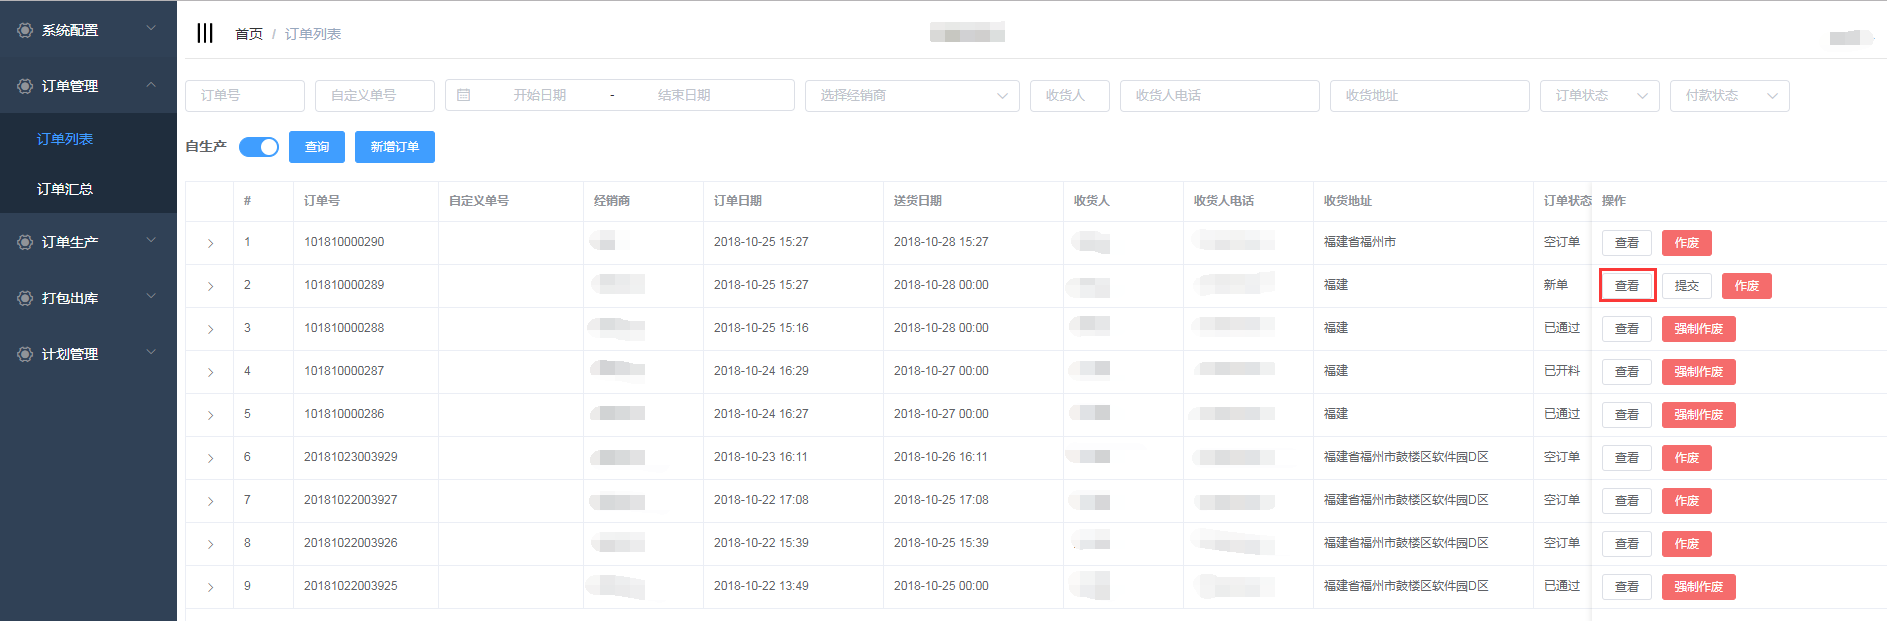1887x621 pixels.
Task: Submit order 101810000289 with 提交
Action: (x=1686, y=286)
